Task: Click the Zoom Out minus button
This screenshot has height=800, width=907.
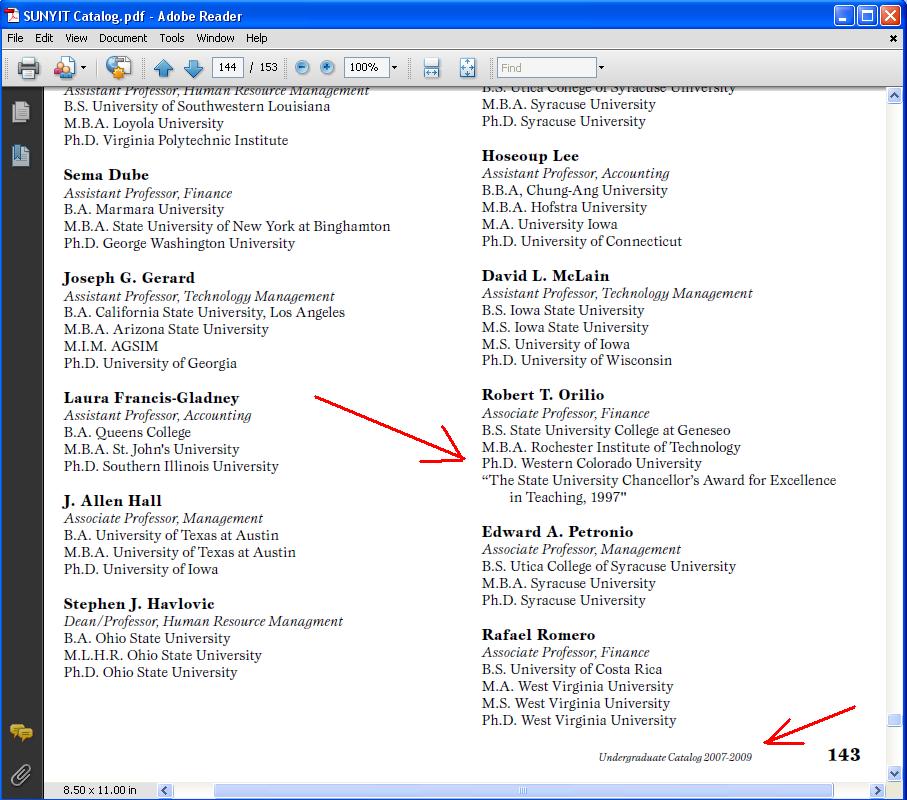Action: [302, 67]
